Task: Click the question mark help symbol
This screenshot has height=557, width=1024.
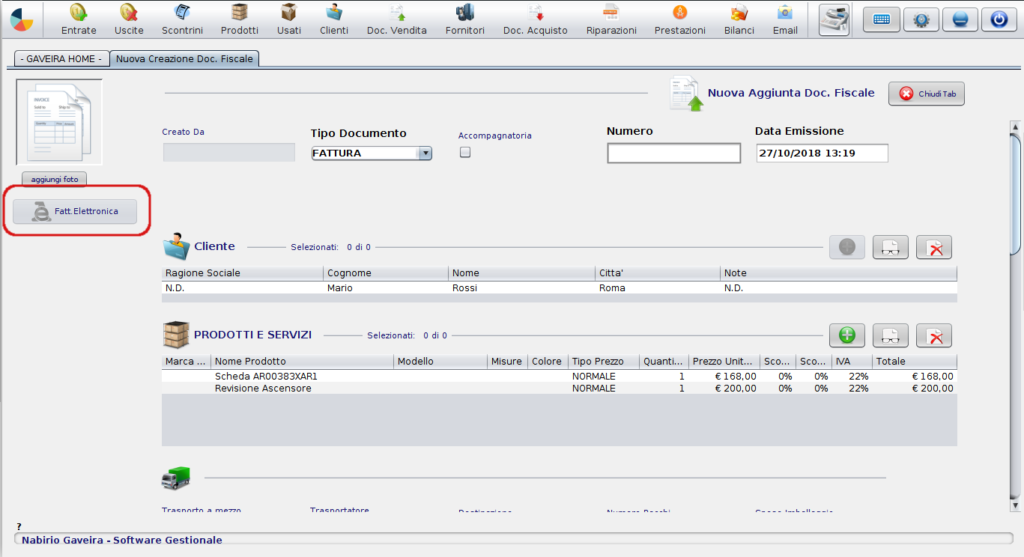Action: click(19, 526)
